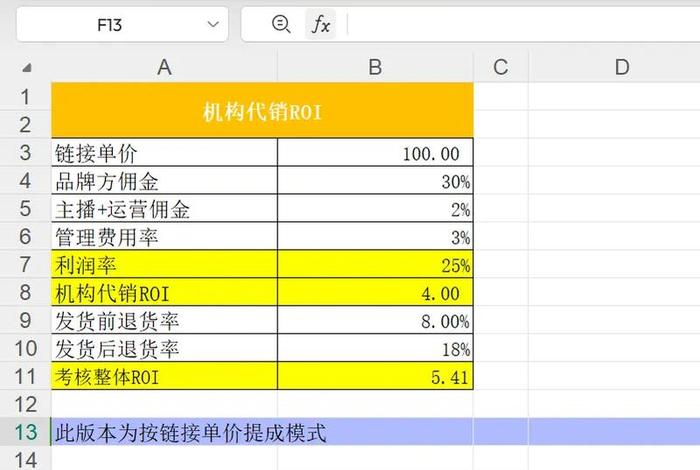Select row 9 header
The height and width of the screenshot is (470, 700).
click(x=25, y=320)
